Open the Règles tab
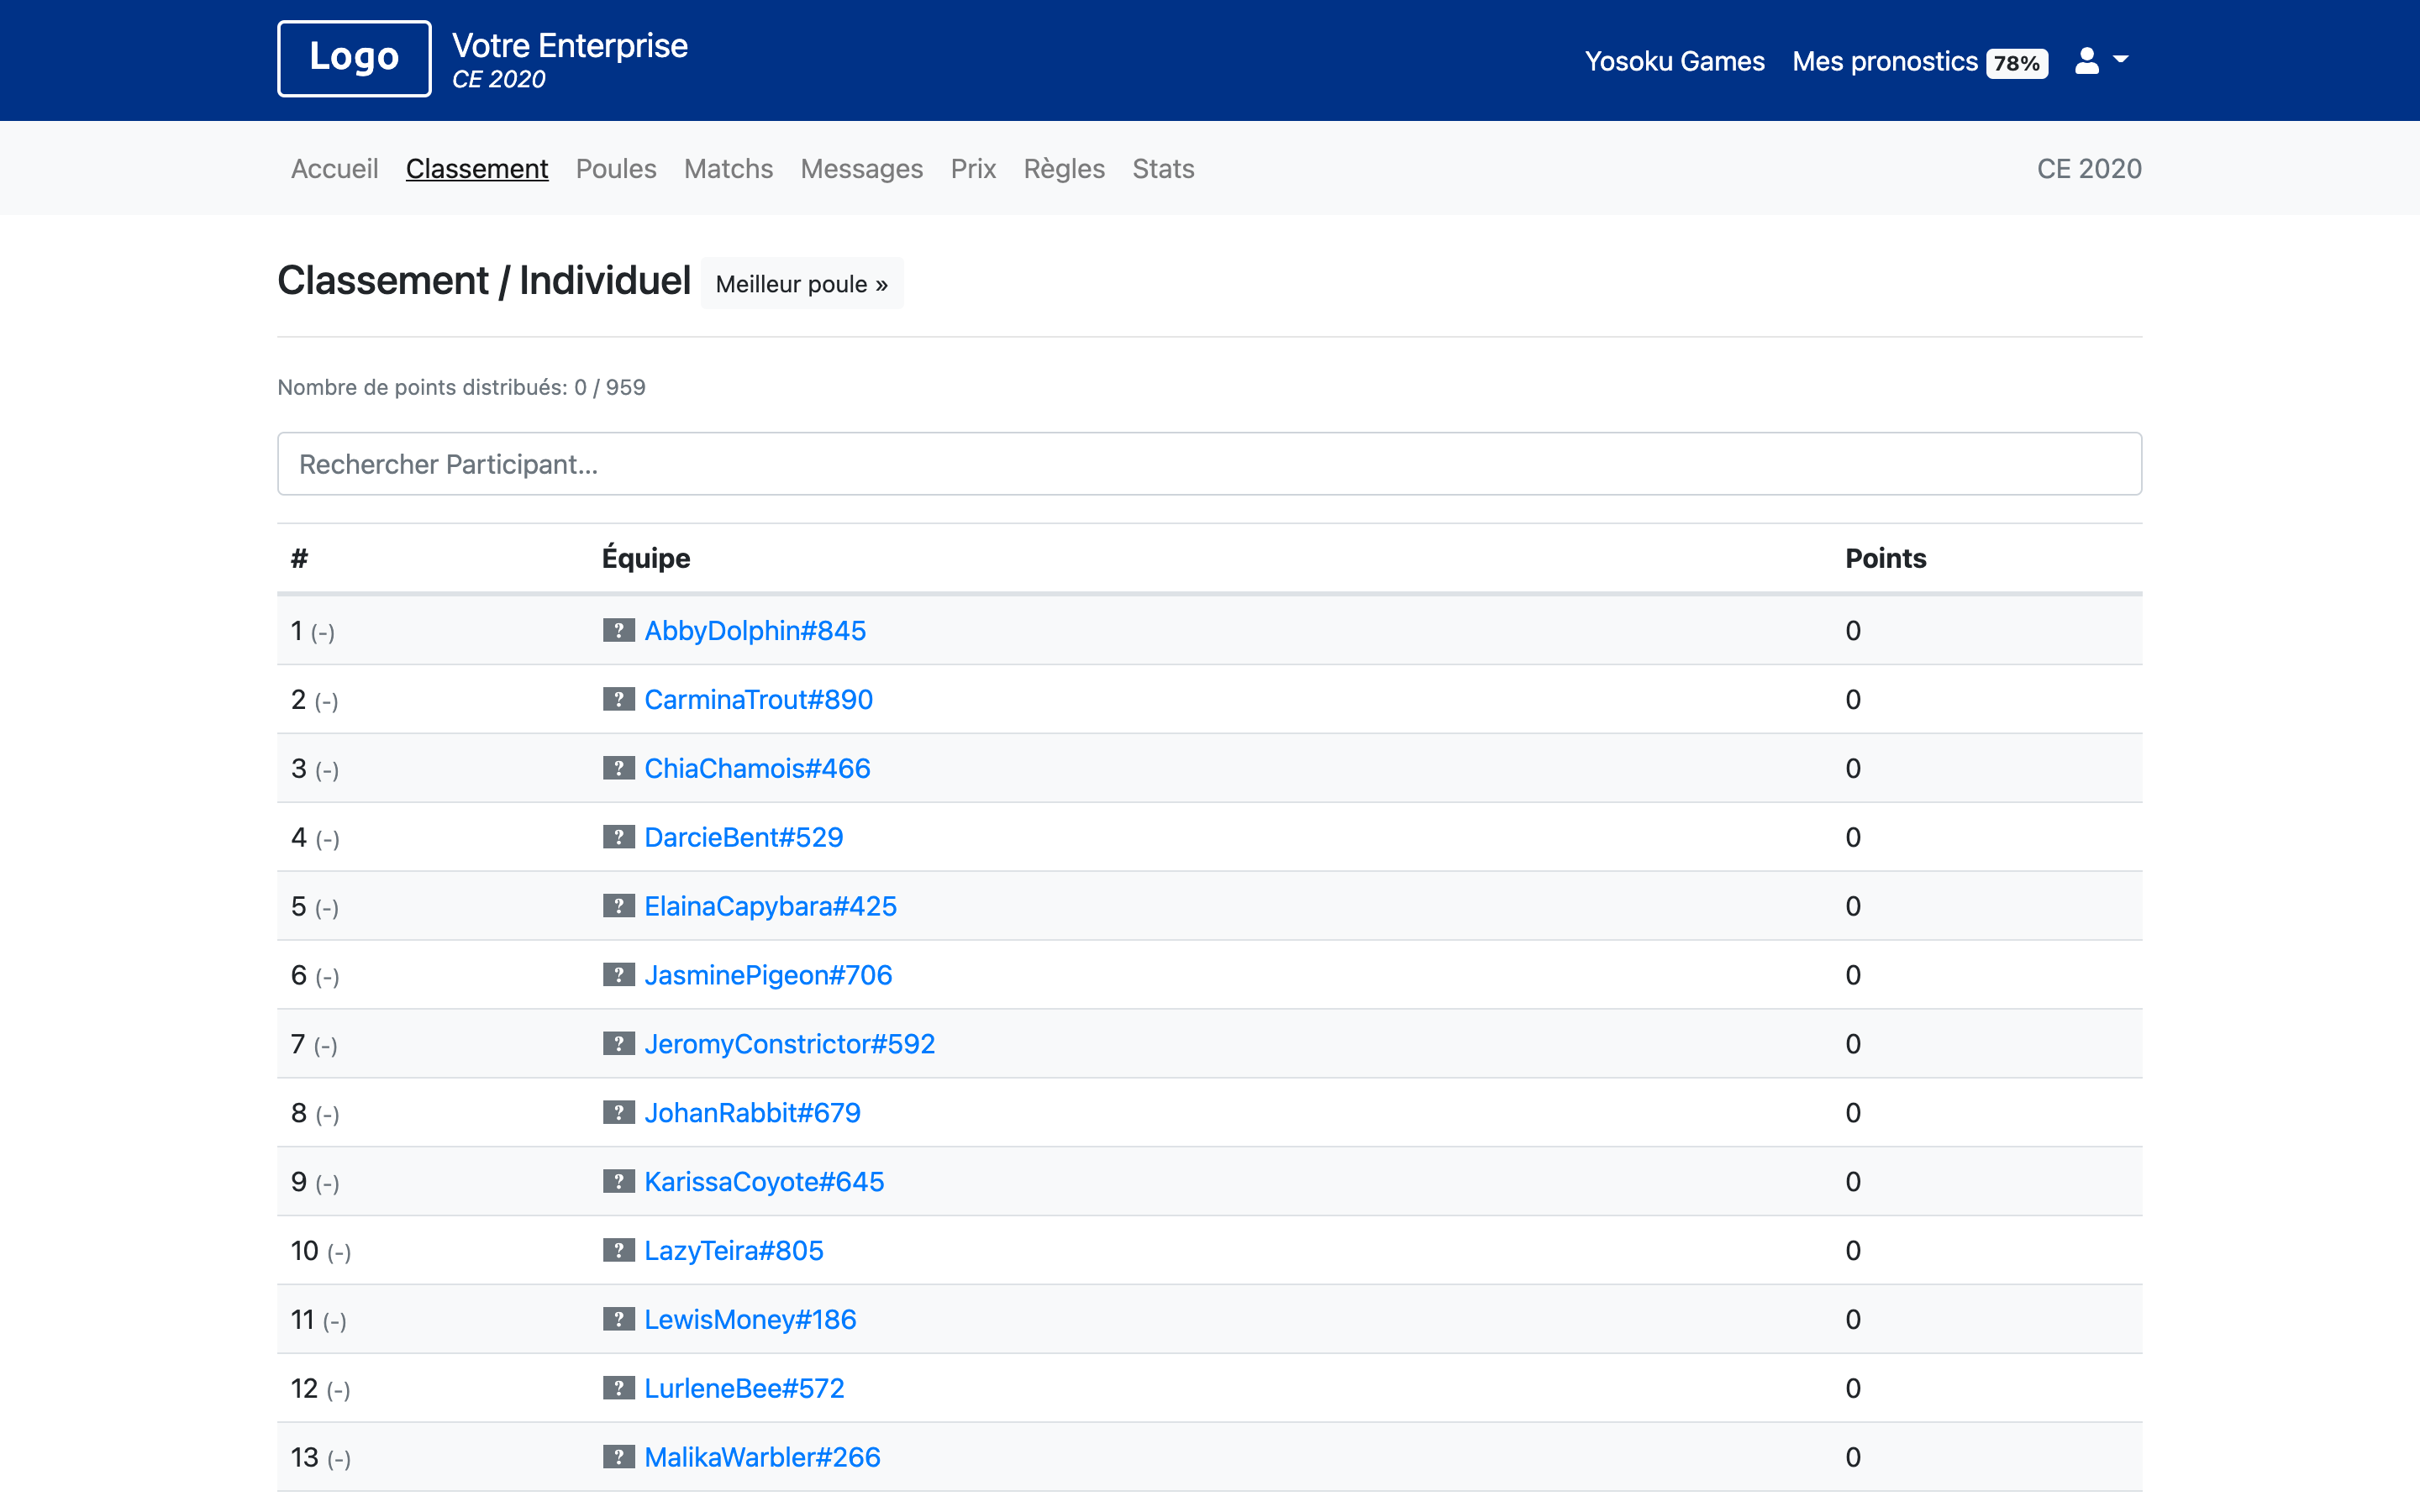 point(1064,168)
